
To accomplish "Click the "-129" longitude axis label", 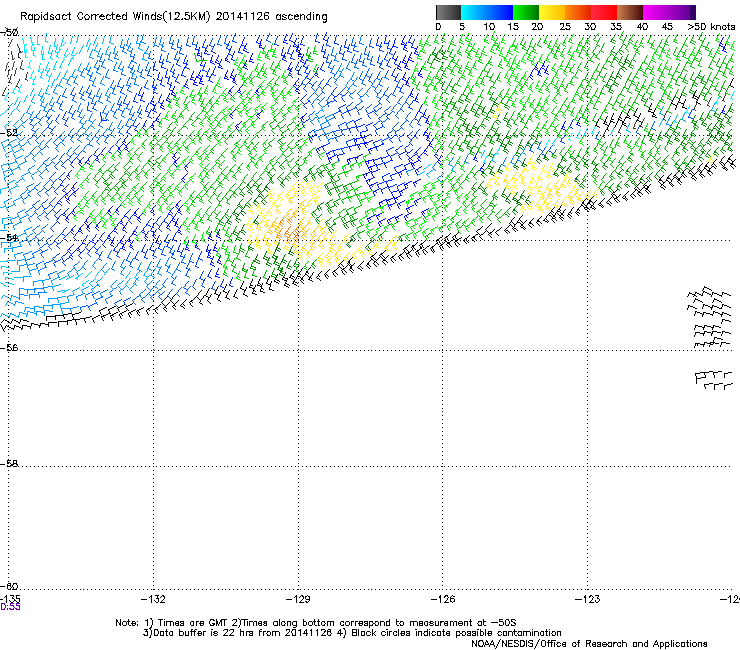I will coord(298,599).
